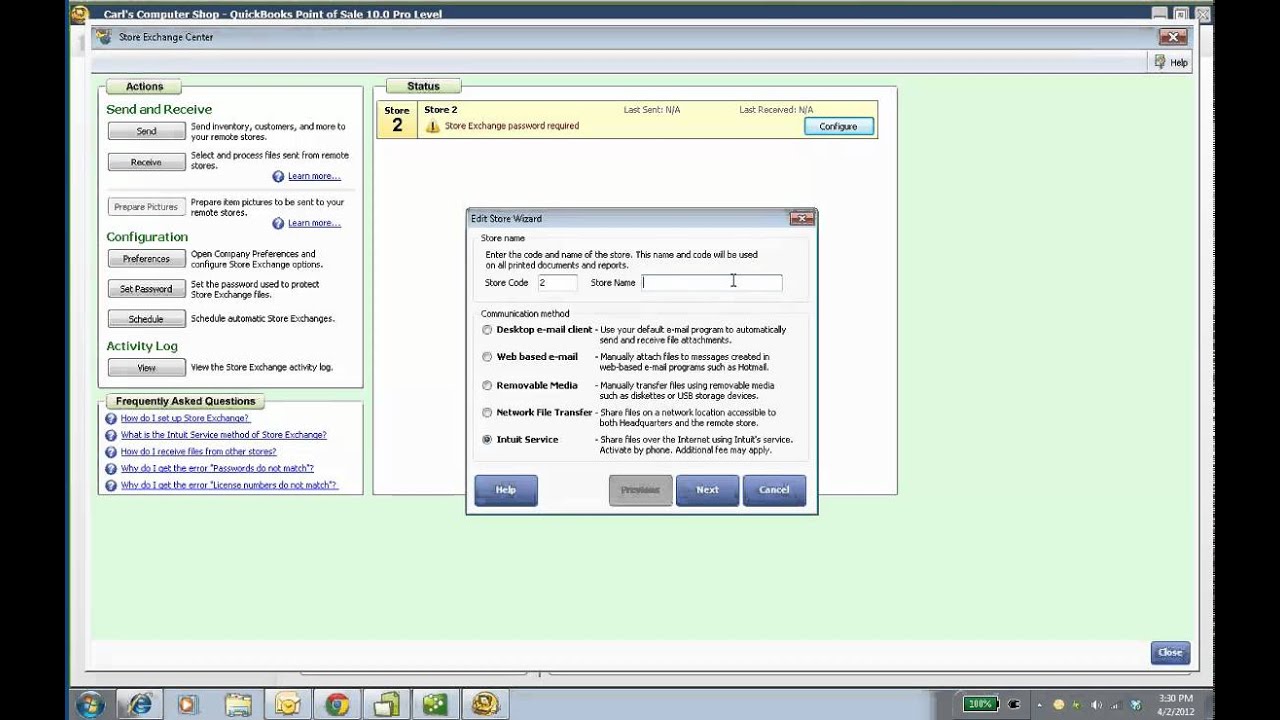1280x720 pixels.
Task: Click the Status panel header
Action: click(423, 87)
